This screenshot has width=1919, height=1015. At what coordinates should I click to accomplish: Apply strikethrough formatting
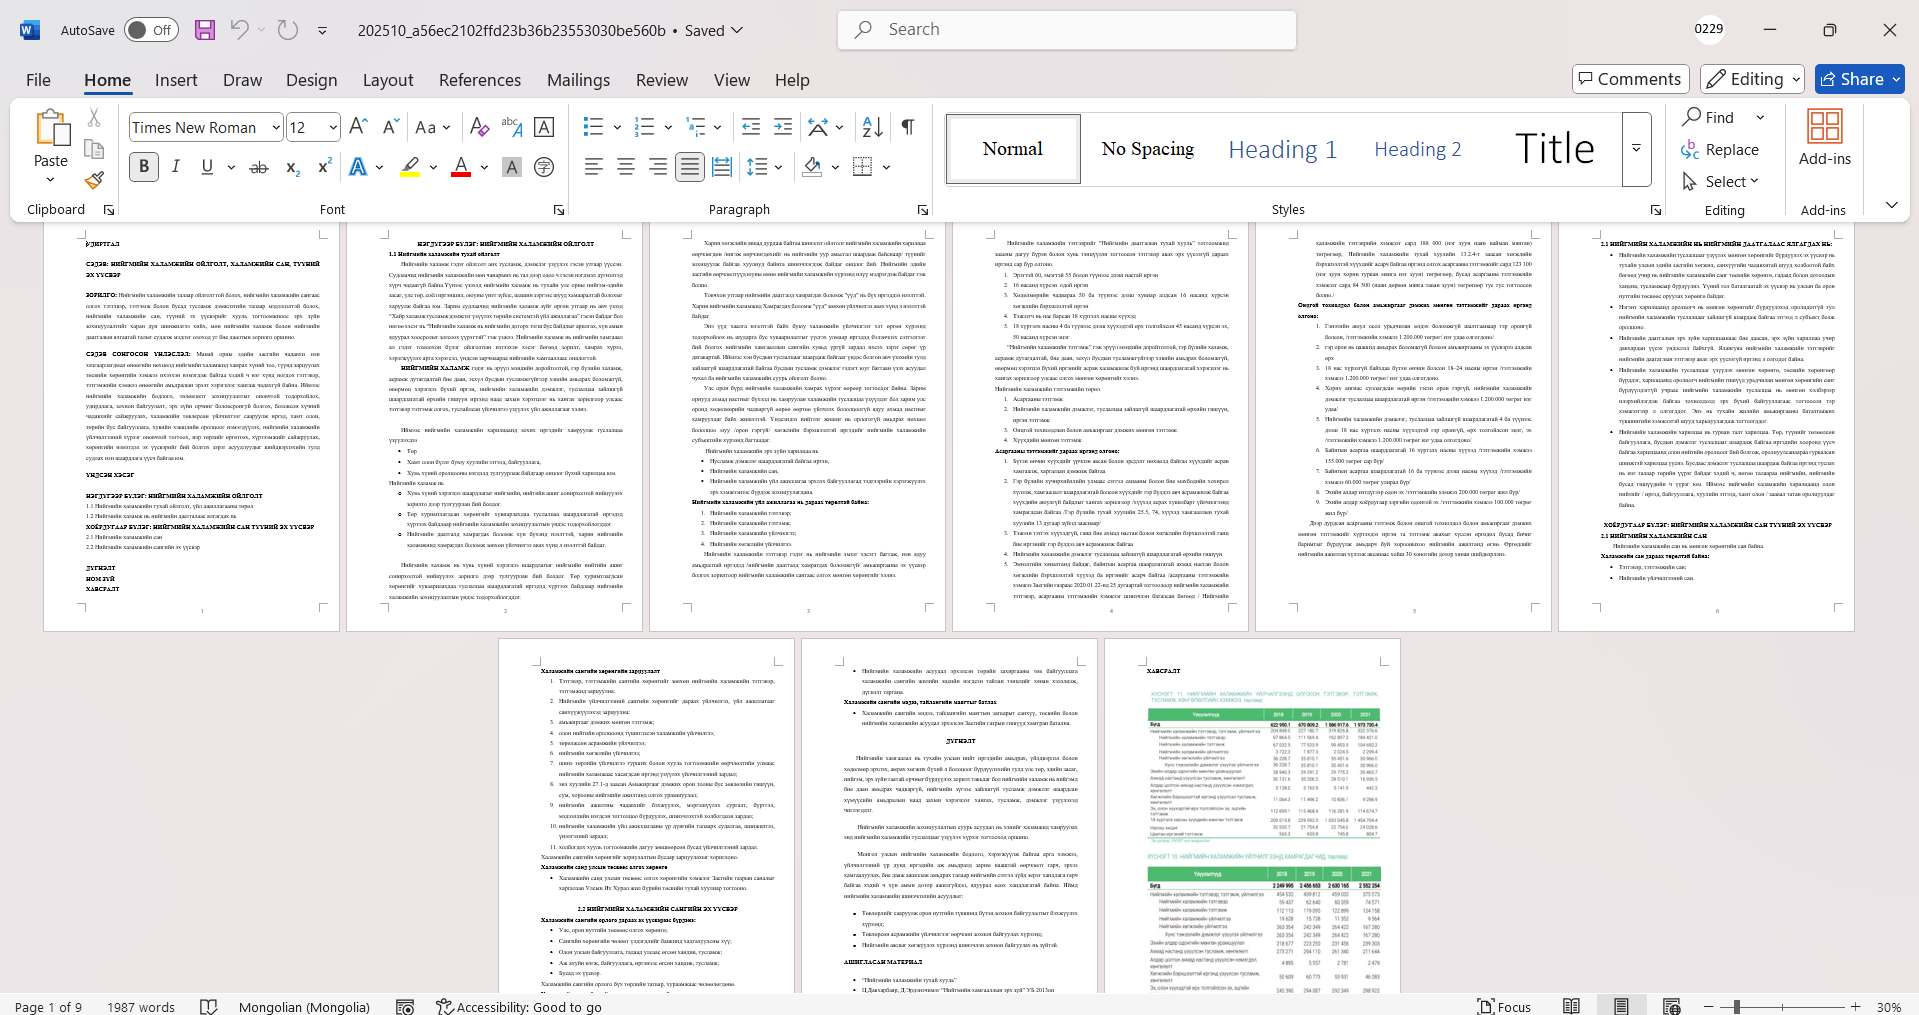click(x=259, y=167)
